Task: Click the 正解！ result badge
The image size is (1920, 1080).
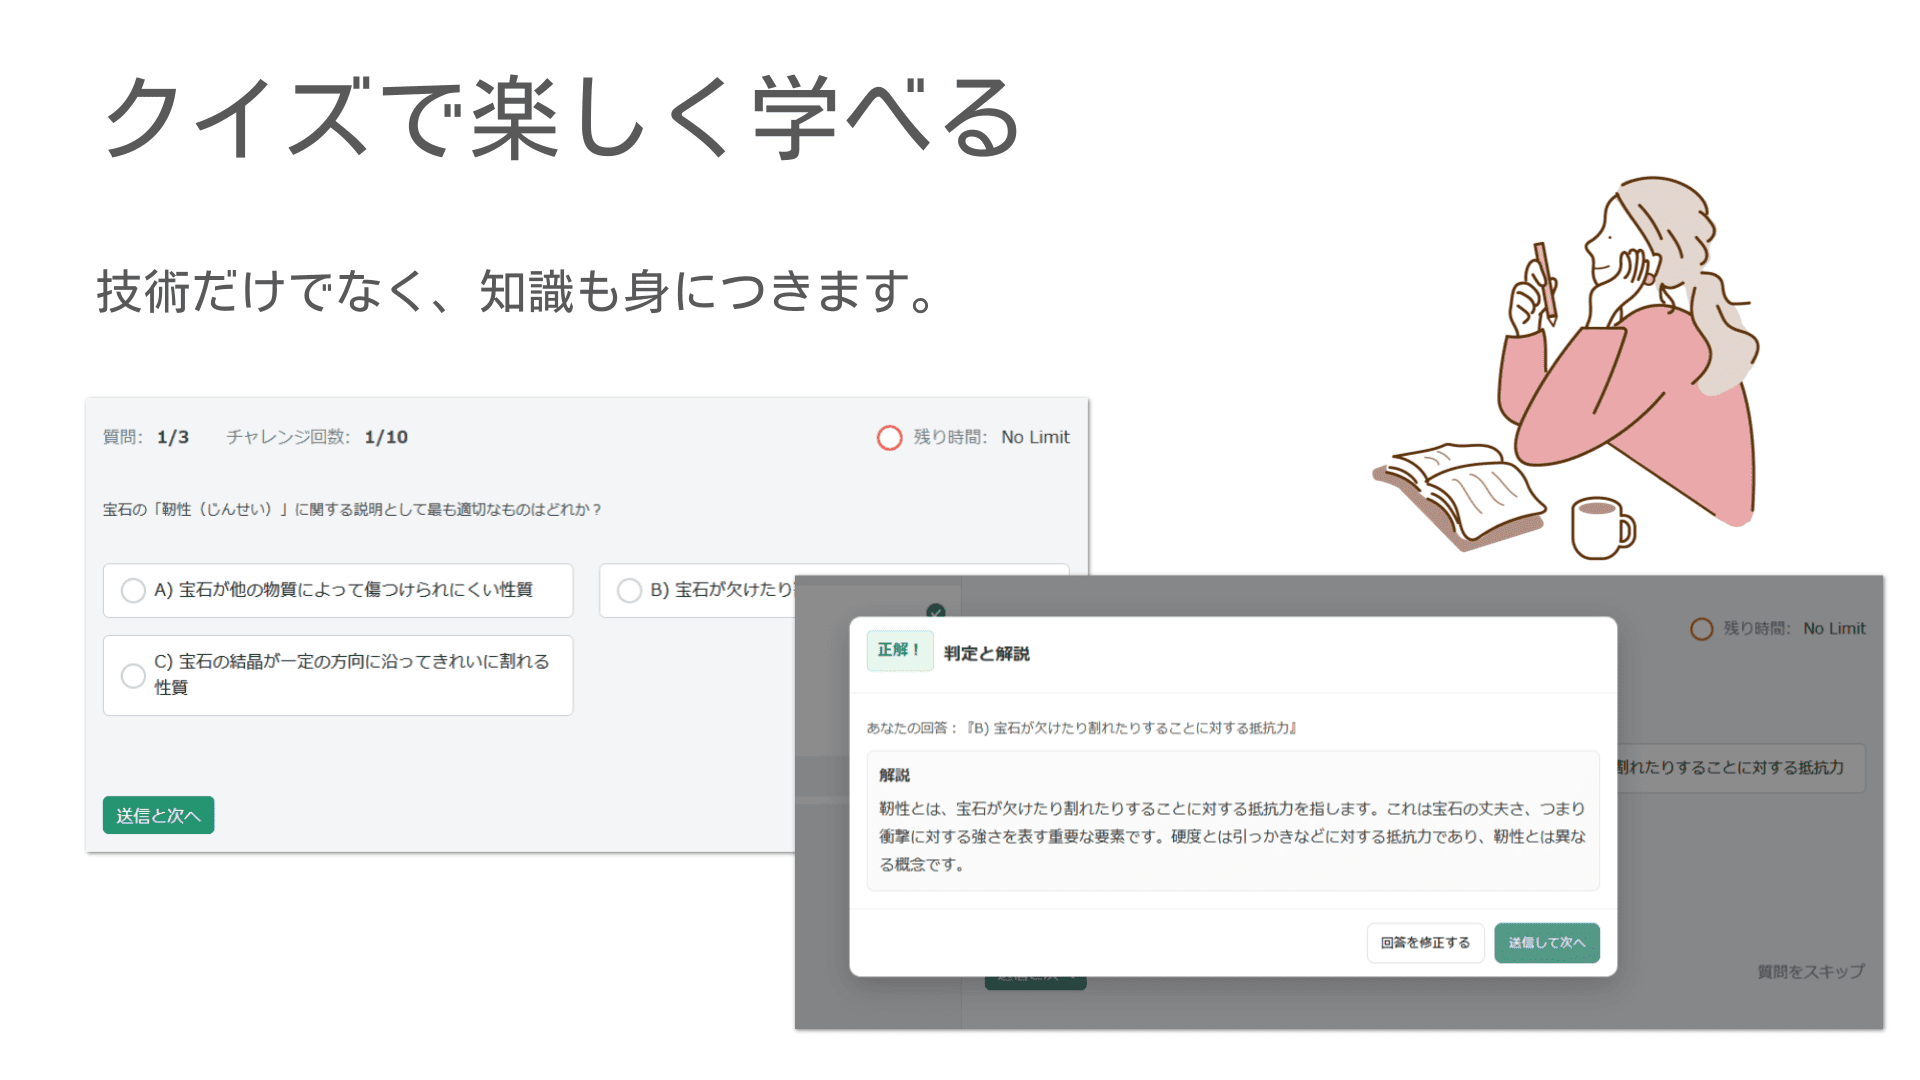Action: click(899, 651)
